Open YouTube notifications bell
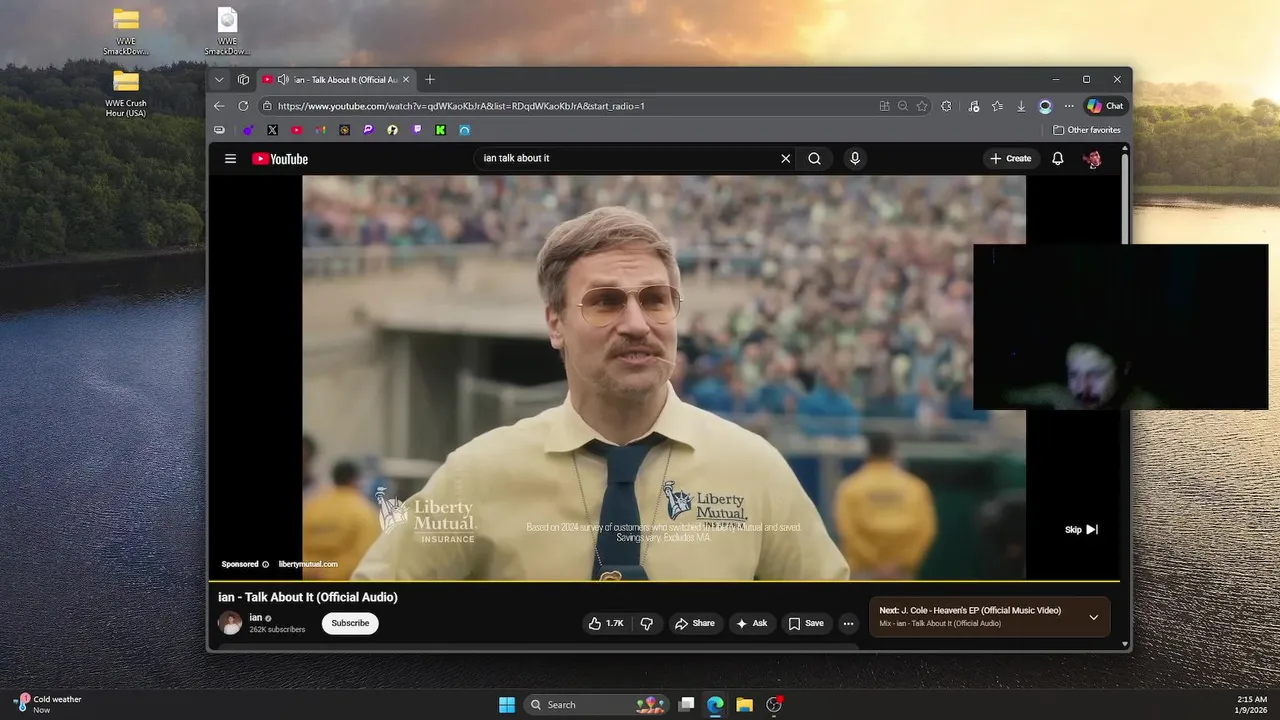The height and width of the screenshot is (720, 1280). pyautogui.click(x=1057, y=158)
